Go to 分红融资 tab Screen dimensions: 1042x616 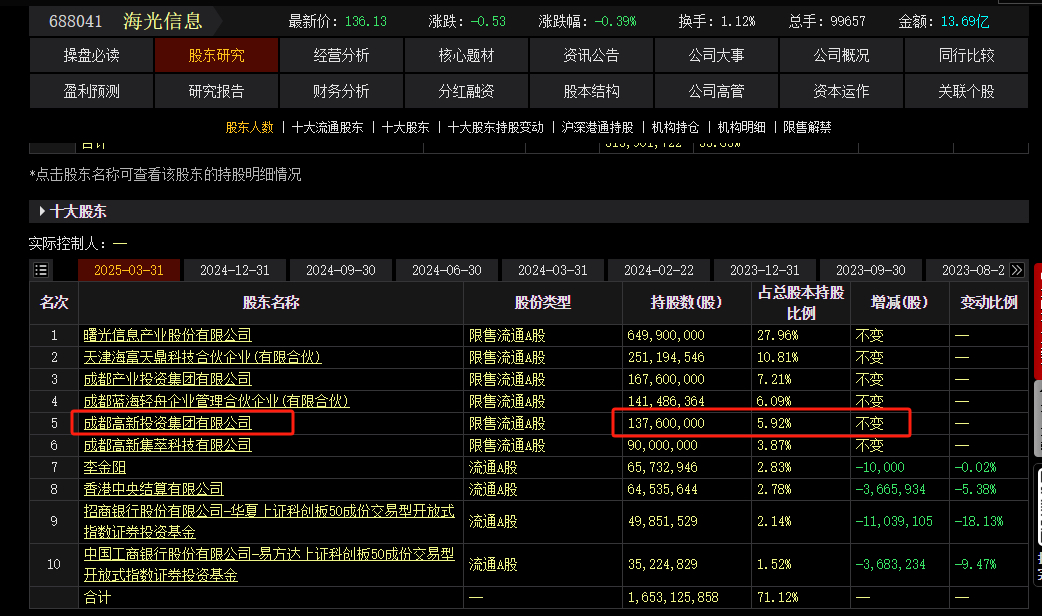tap(466, 91)
